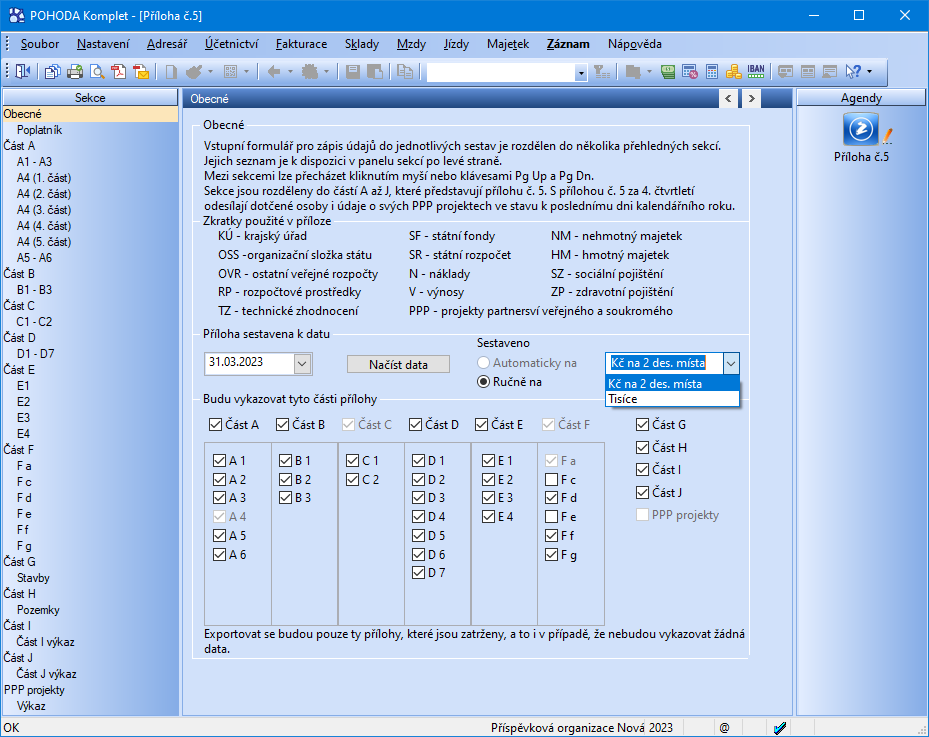This screenshot has height=737, width=929.
Task: Open dropdown arrow next to help icon
Action: point(869,72)
